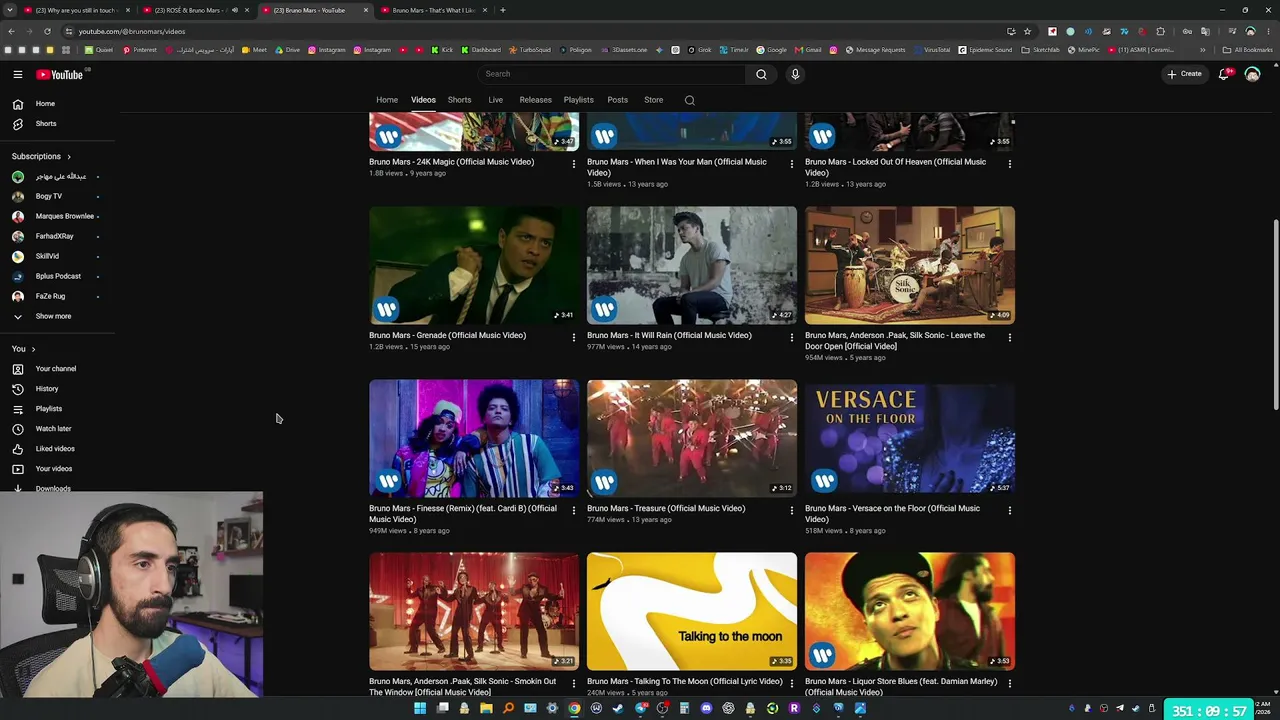Open options for Liquor Store Blues

(1010, 684)
